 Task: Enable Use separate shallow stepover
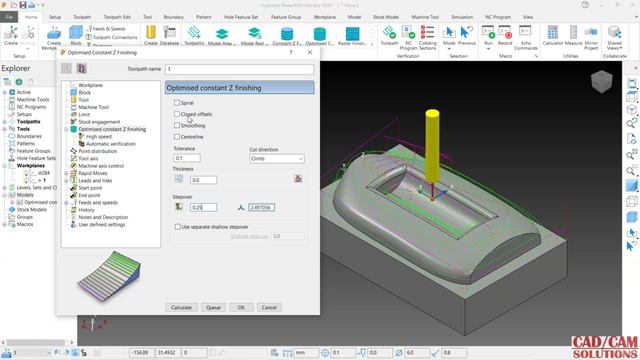click(x=178, y=227)
